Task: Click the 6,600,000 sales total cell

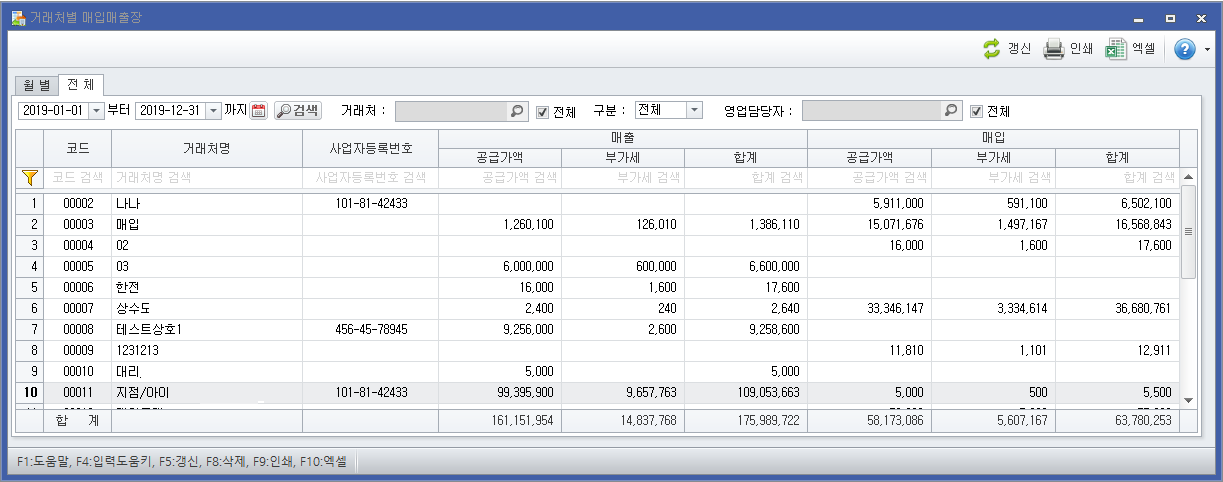Action: click(x=746, y=266)
